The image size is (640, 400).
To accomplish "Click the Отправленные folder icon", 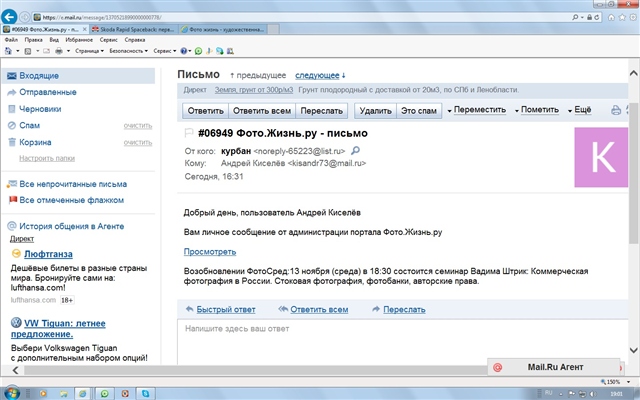I will pos(10,93).
